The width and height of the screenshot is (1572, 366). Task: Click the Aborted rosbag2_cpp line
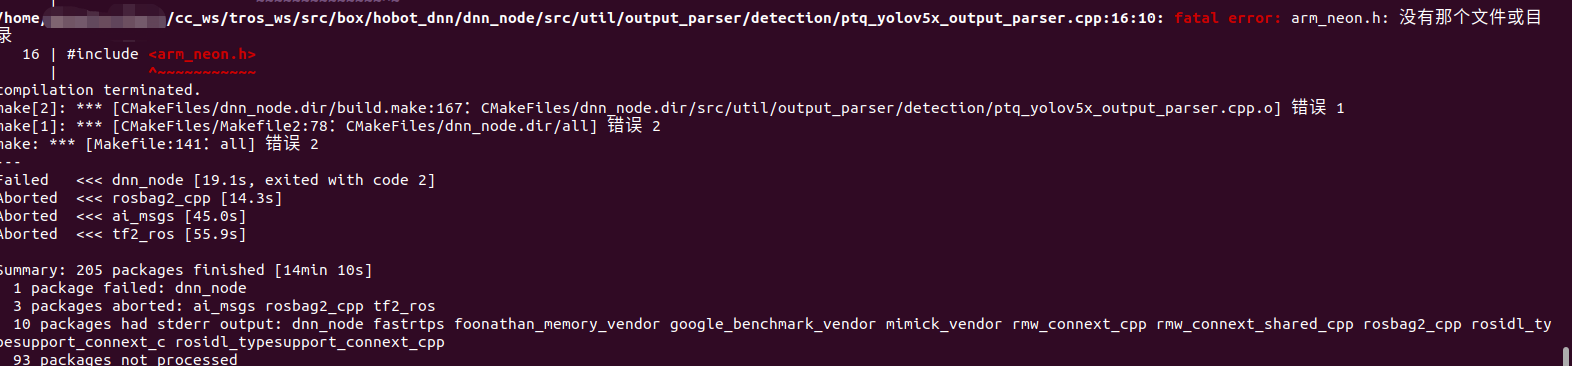click(x=141, y=198)
